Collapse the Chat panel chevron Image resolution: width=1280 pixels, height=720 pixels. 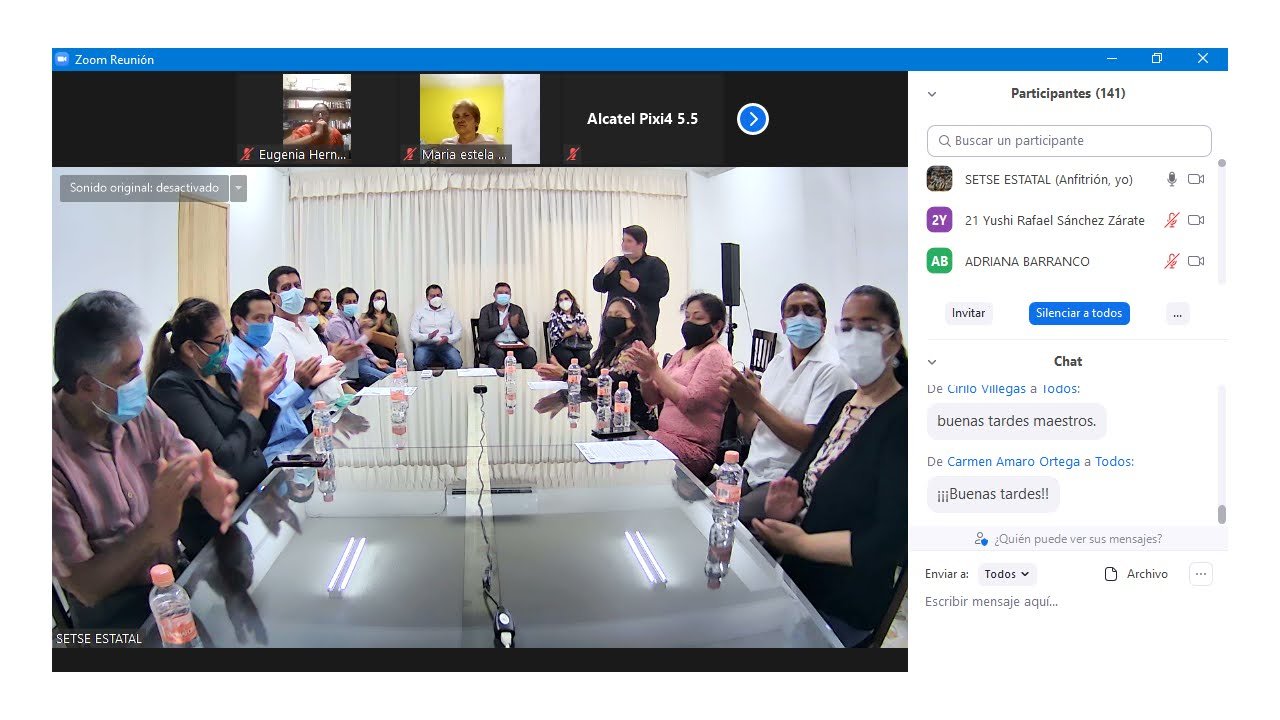(932, 362)
